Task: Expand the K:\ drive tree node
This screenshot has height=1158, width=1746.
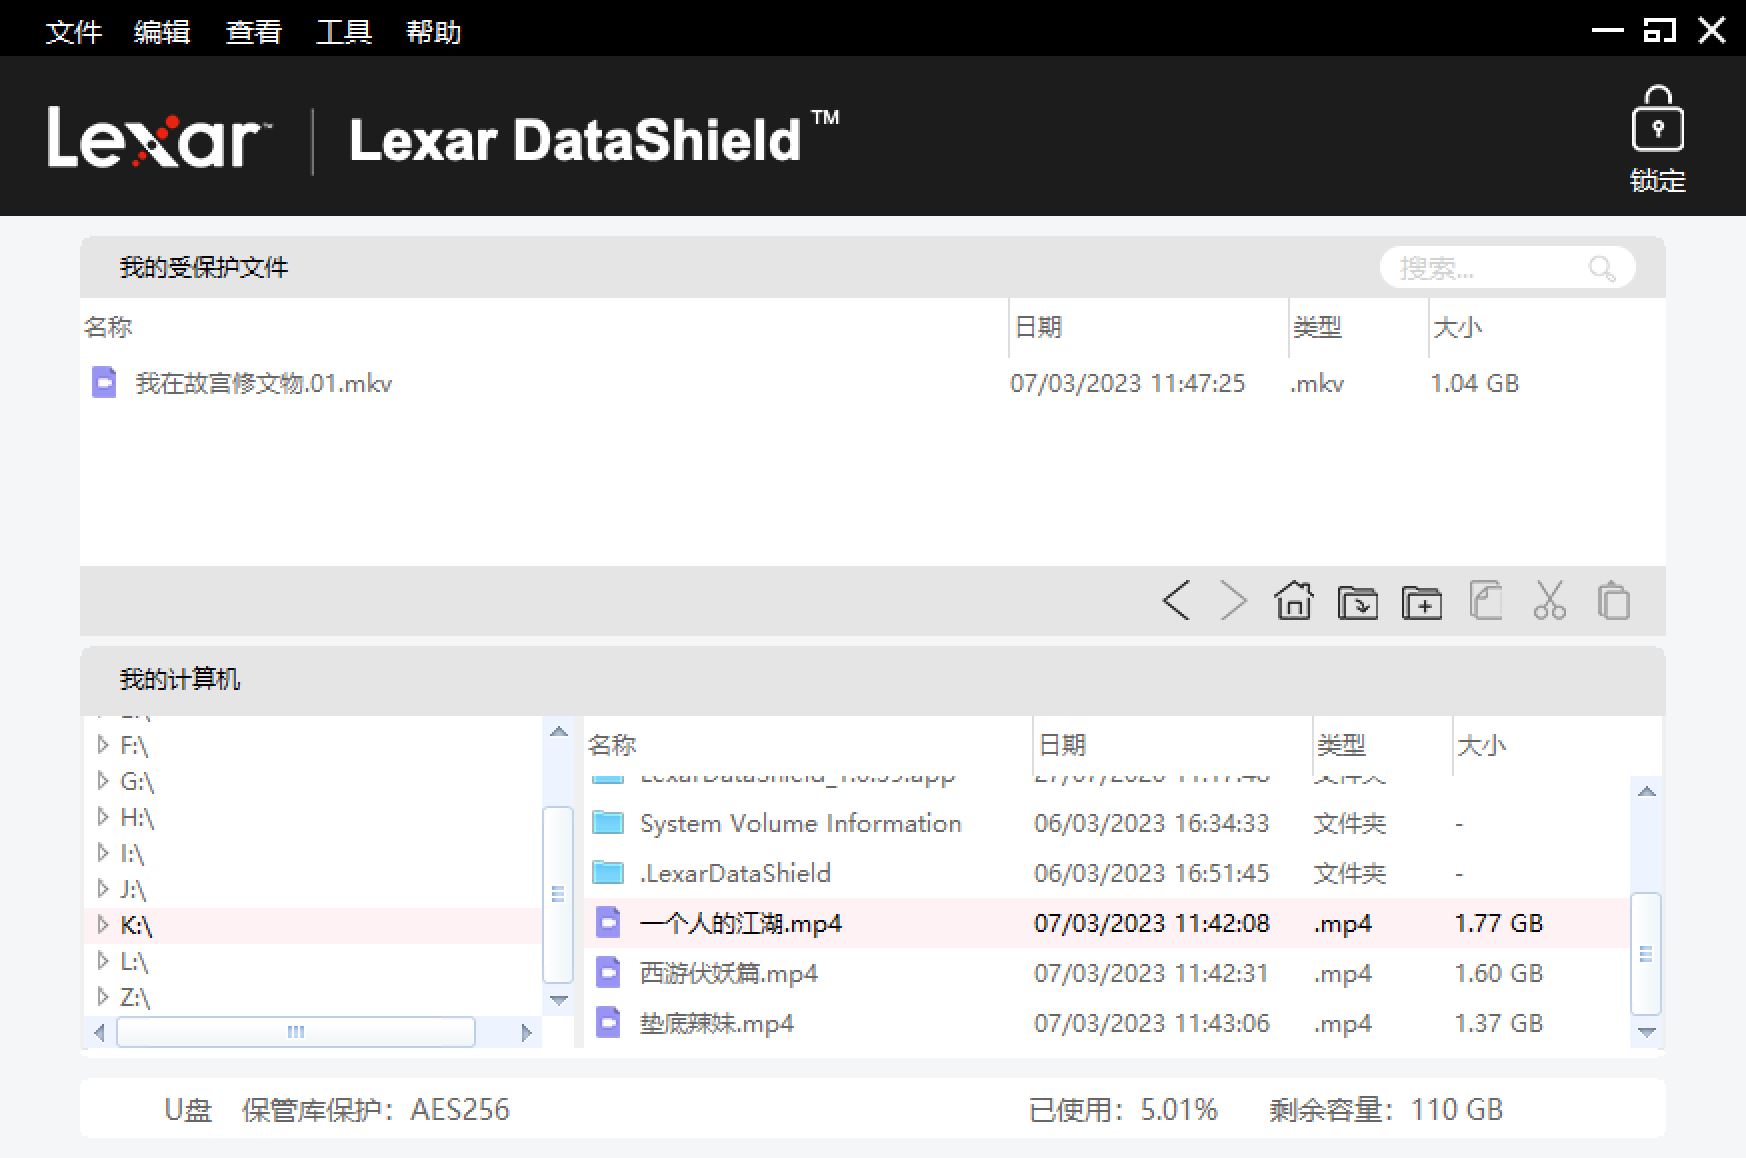Action: point(103,925)
